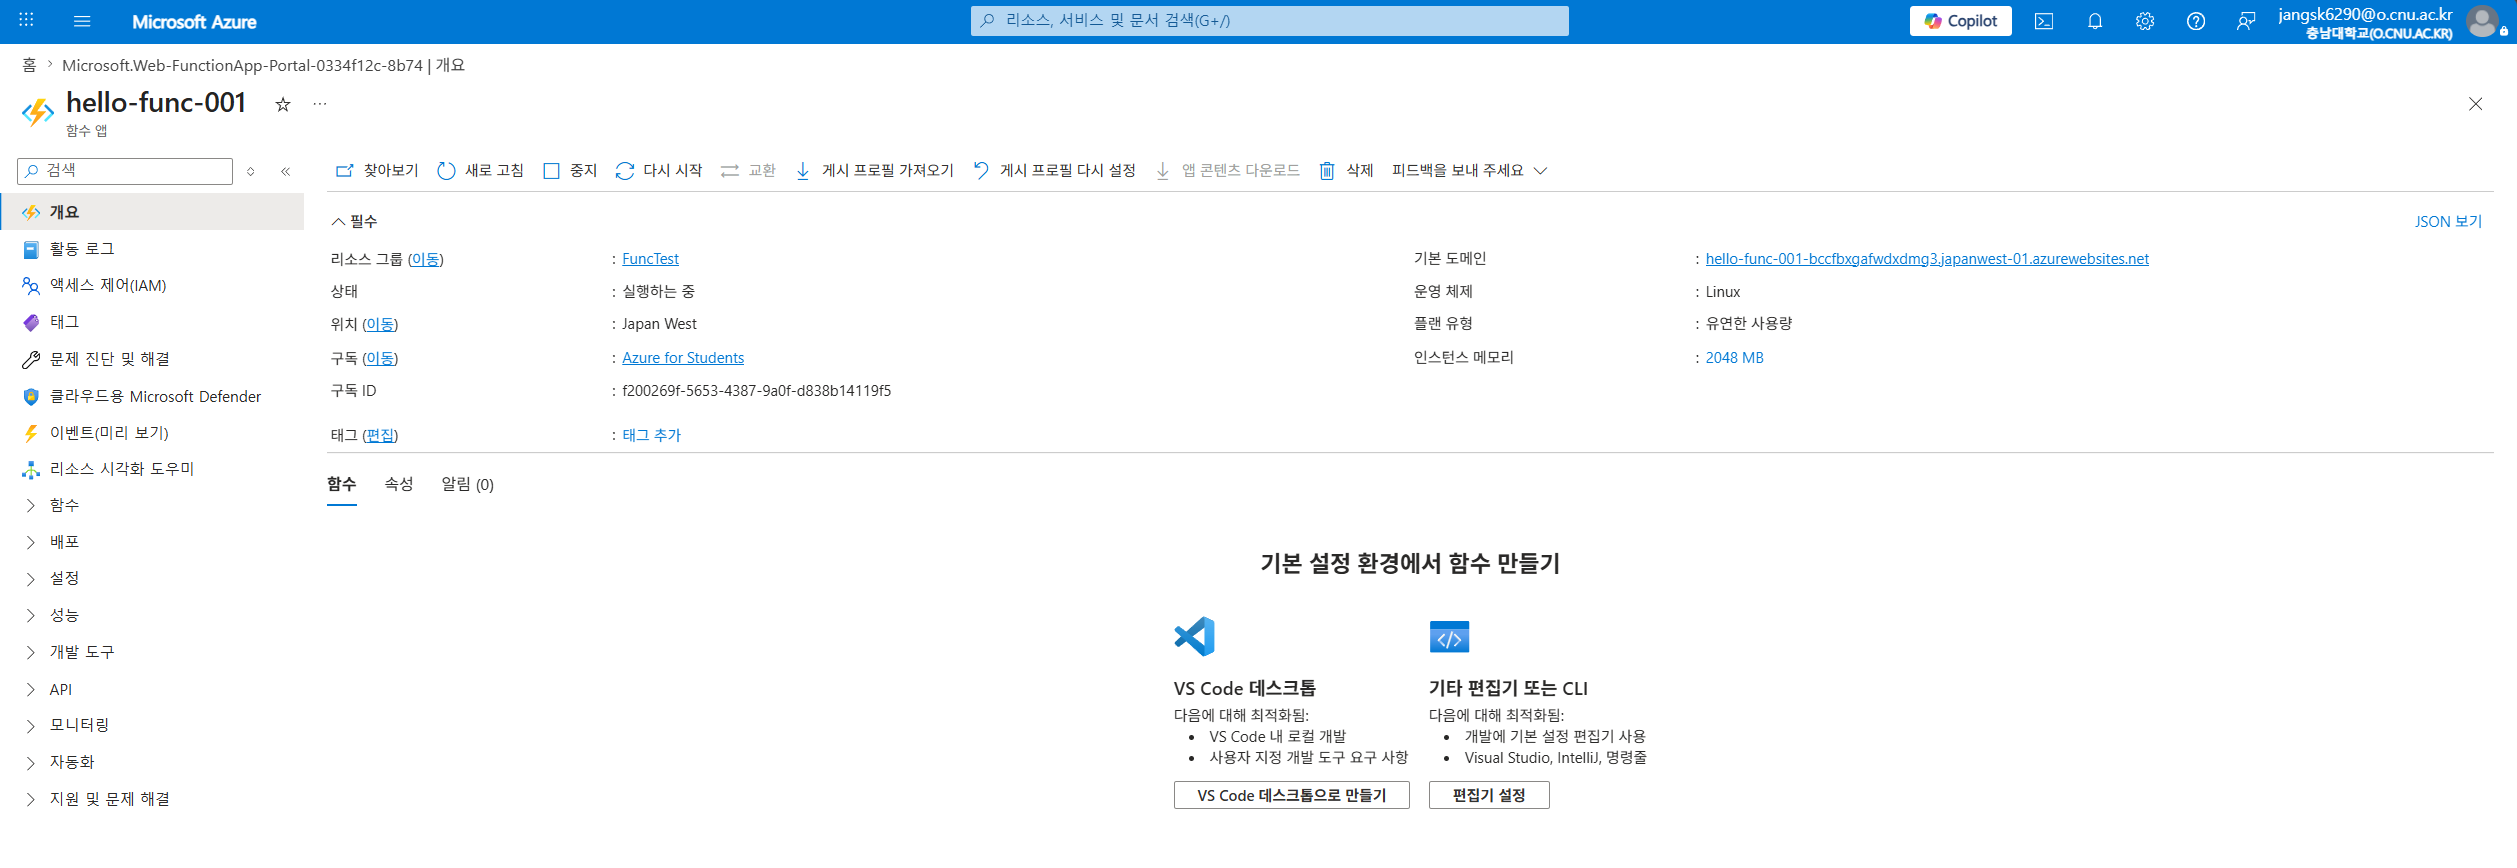Switch to the 속성 tab
This screenshot has width=2517, height=868.
[399, 484]
